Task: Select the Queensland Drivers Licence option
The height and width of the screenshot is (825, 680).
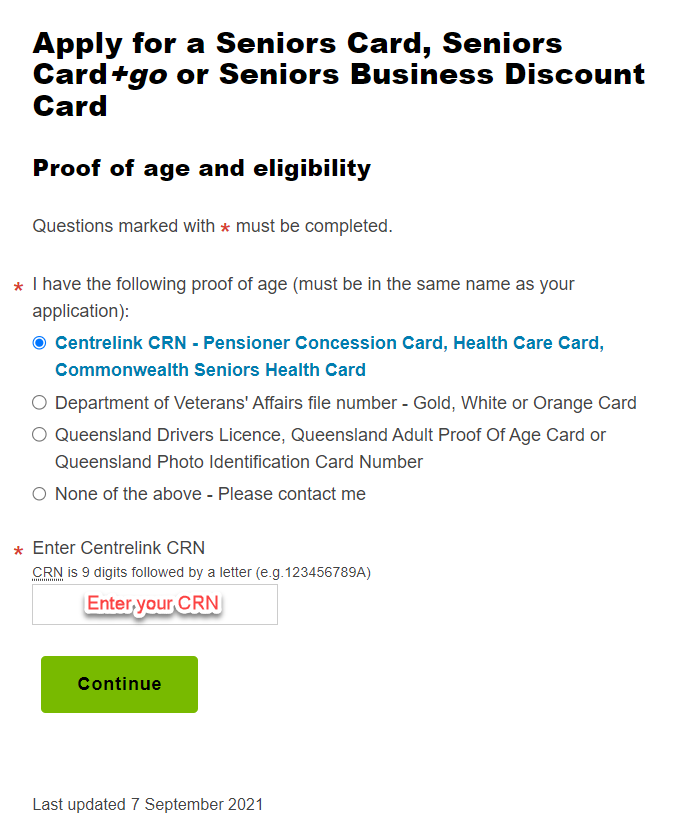Action: (x=39, y=435)
